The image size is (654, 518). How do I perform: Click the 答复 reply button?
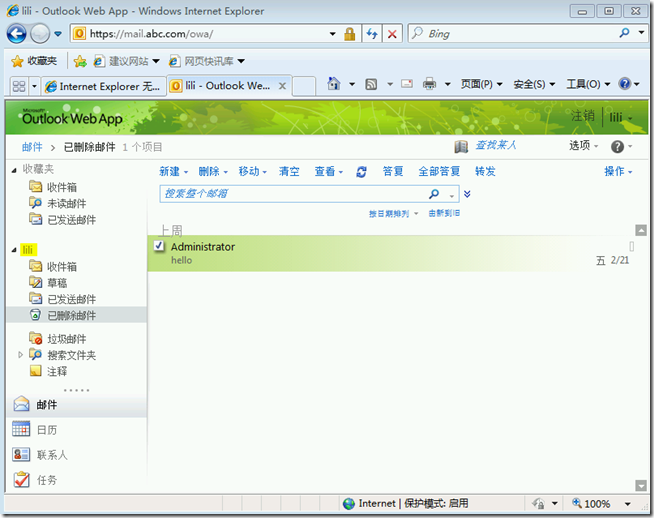point(393,171)
